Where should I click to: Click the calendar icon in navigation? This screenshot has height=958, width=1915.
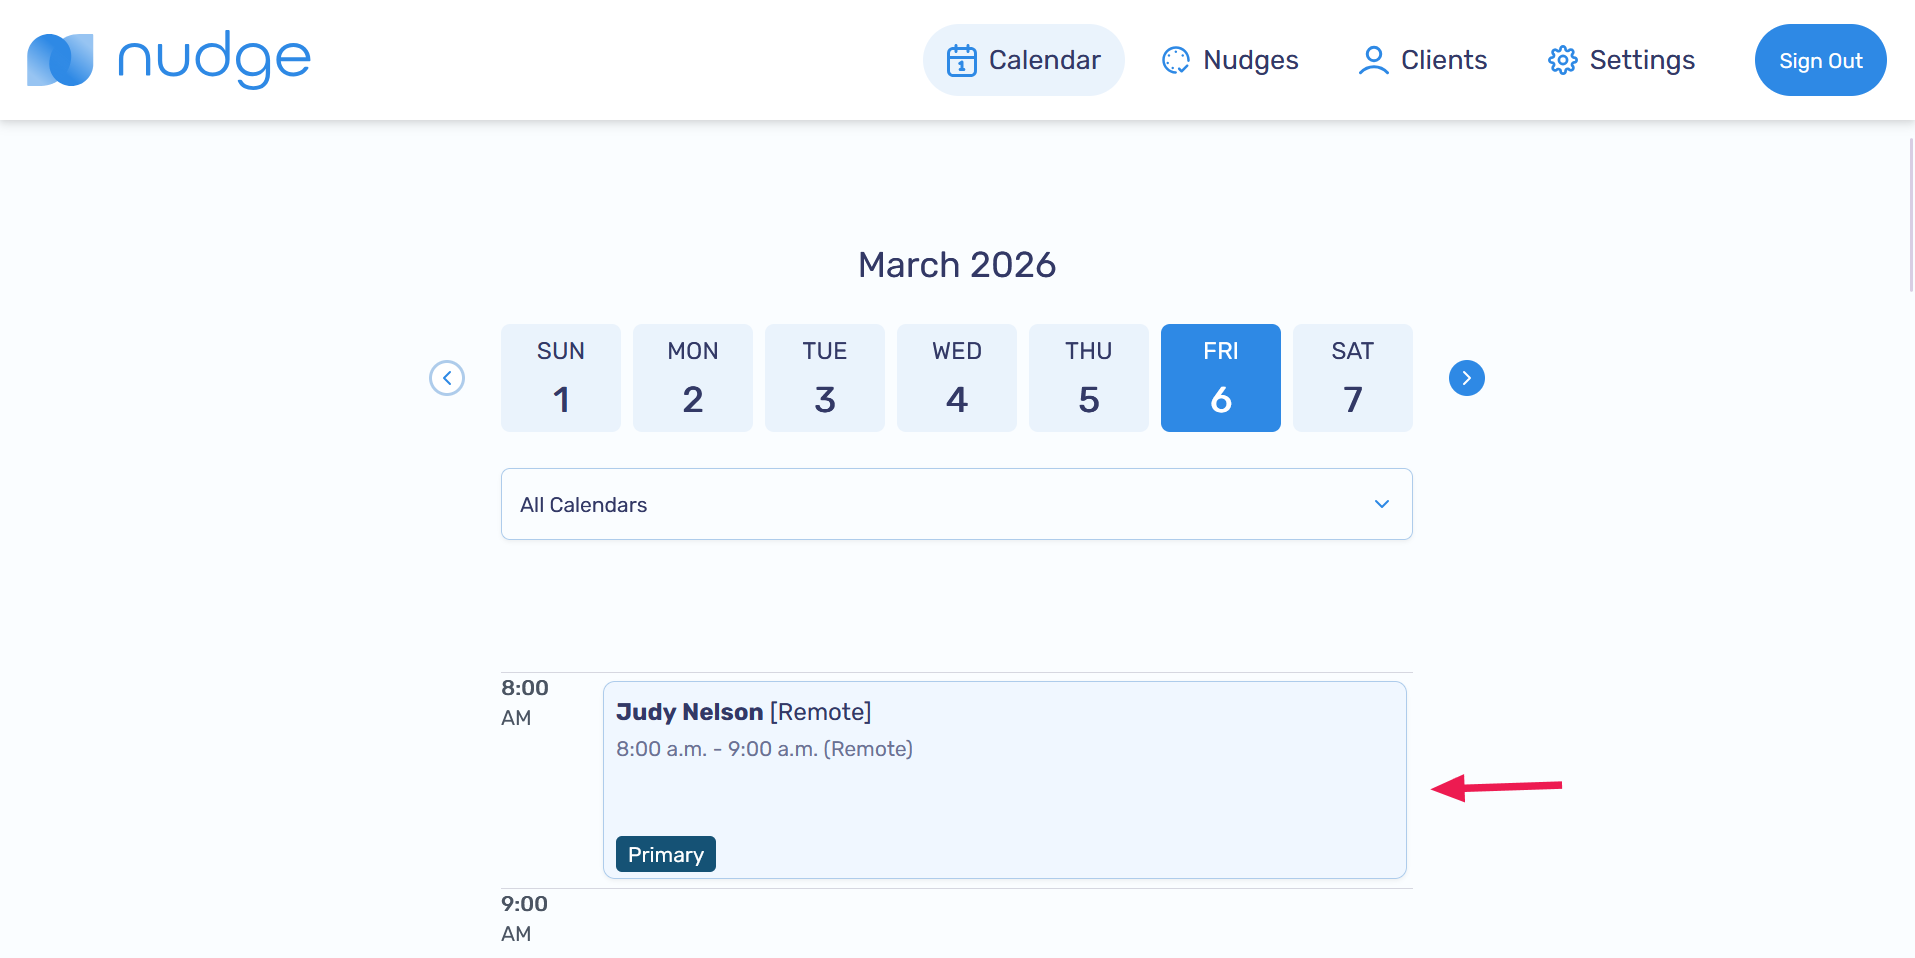pos(961,60)
